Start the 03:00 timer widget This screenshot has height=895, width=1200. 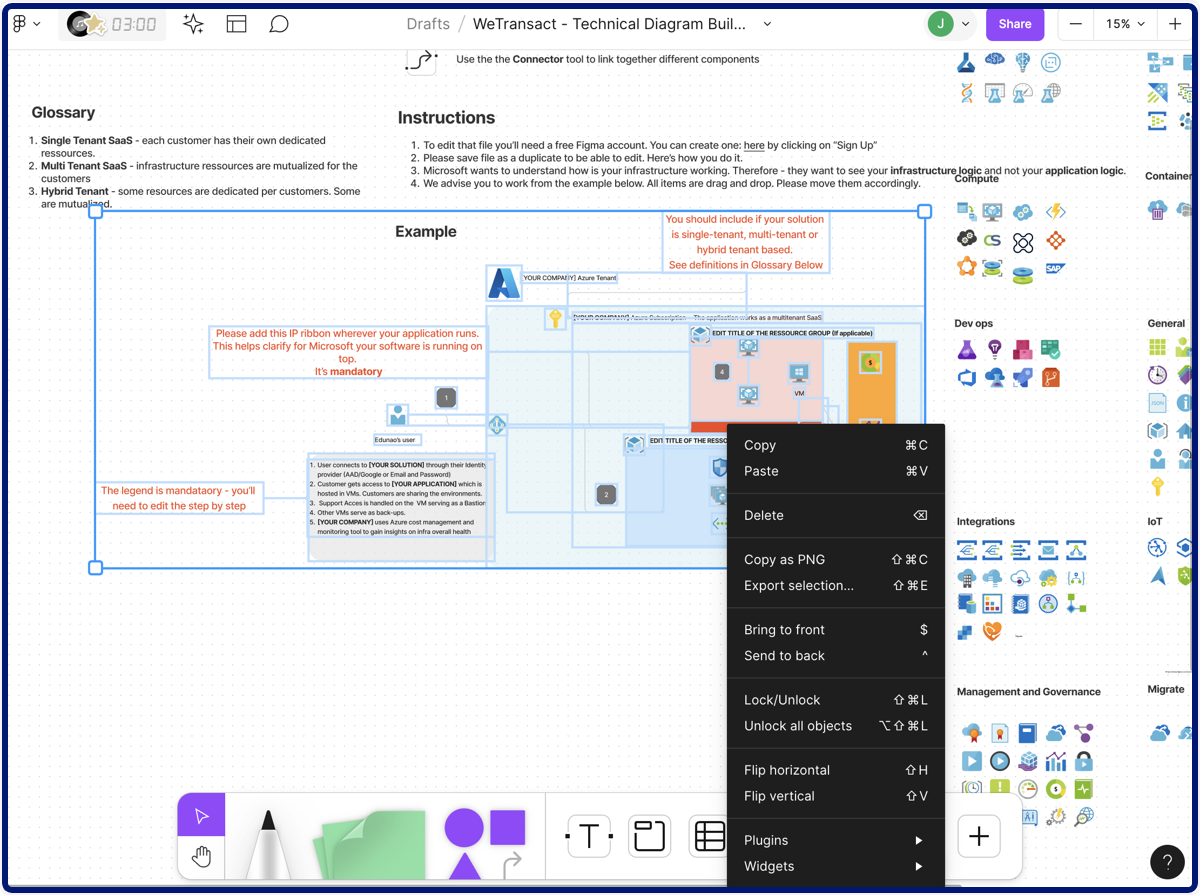tap(112, 24)
